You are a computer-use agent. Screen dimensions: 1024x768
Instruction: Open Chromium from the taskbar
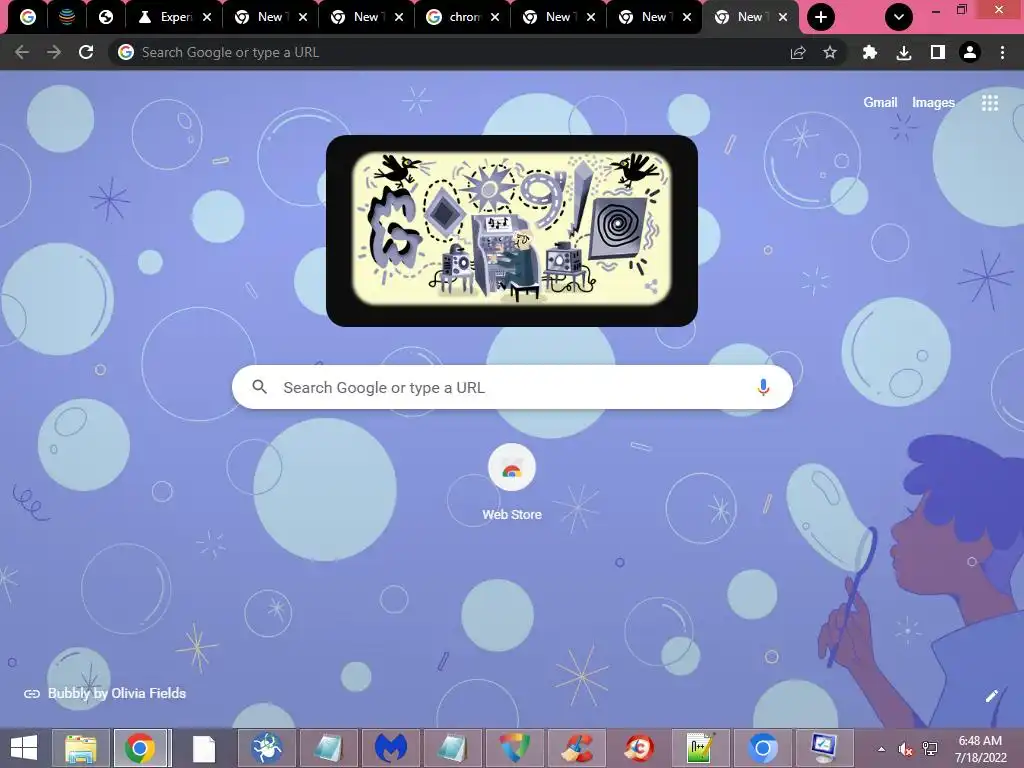coord(763,748)
